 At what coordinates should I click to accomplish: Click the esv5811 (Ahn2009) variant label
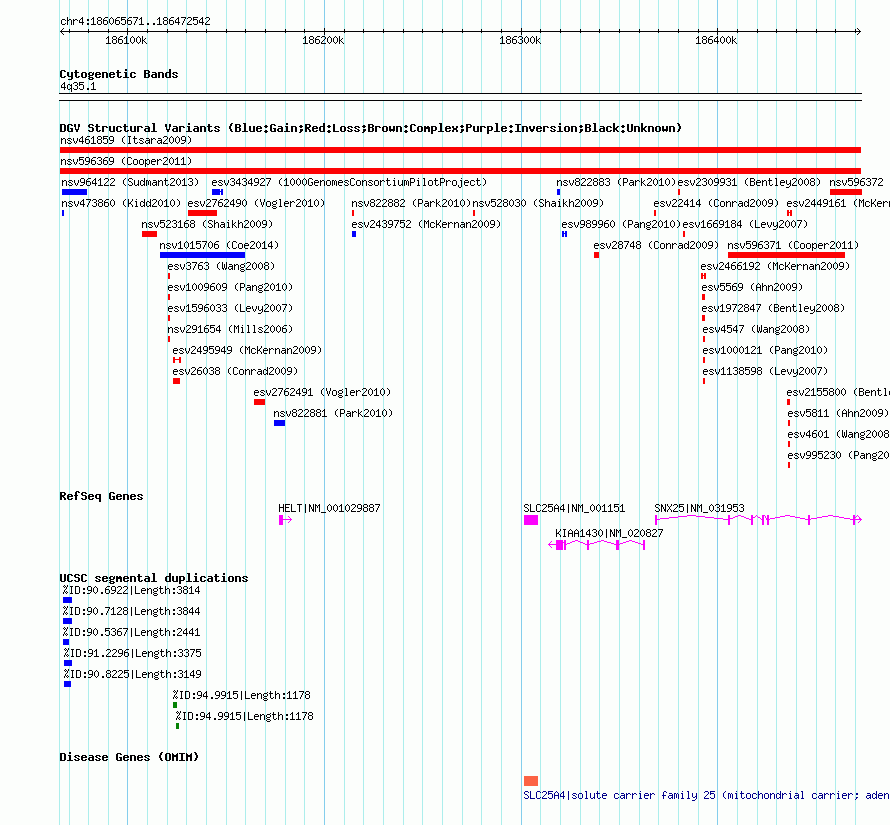point(838,413)
